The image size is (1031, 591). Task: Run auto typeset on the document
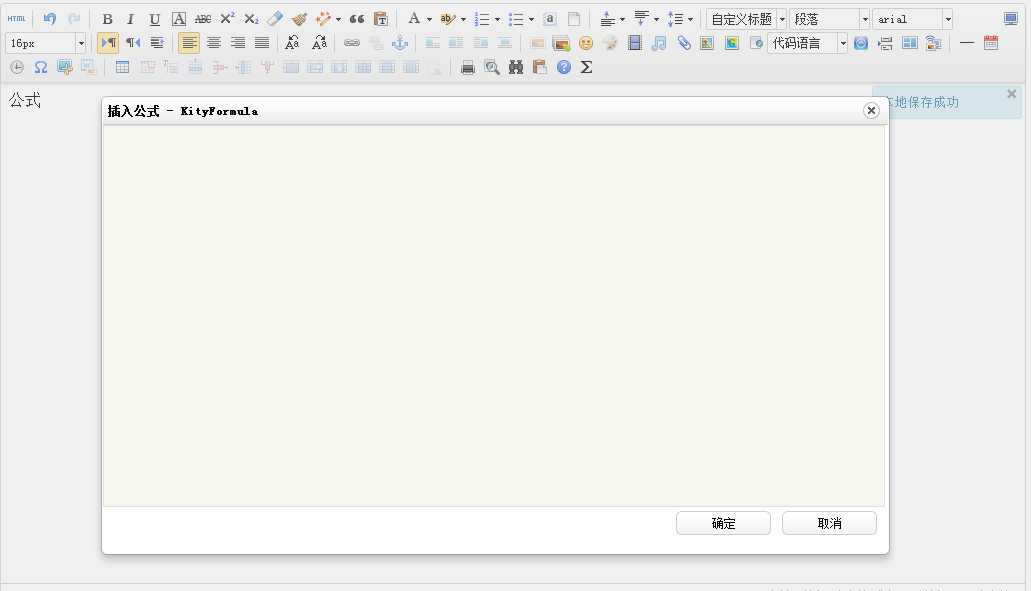(324, 19)
